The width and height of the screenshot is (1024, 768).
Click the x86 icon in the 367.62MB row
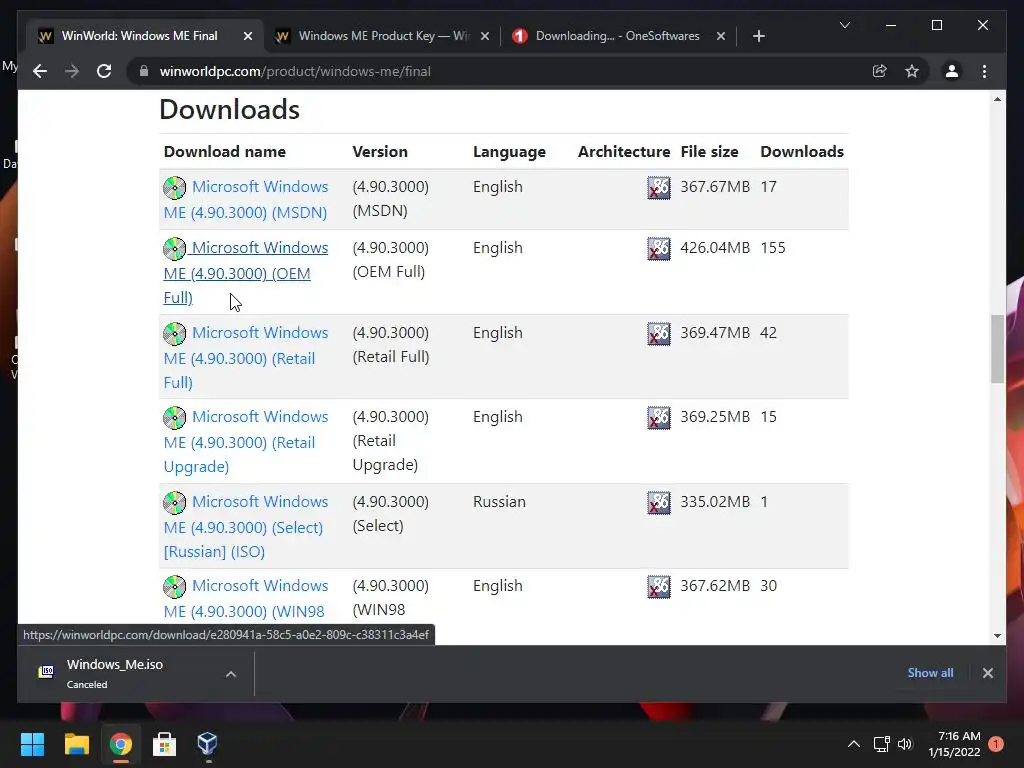point(658,586)
